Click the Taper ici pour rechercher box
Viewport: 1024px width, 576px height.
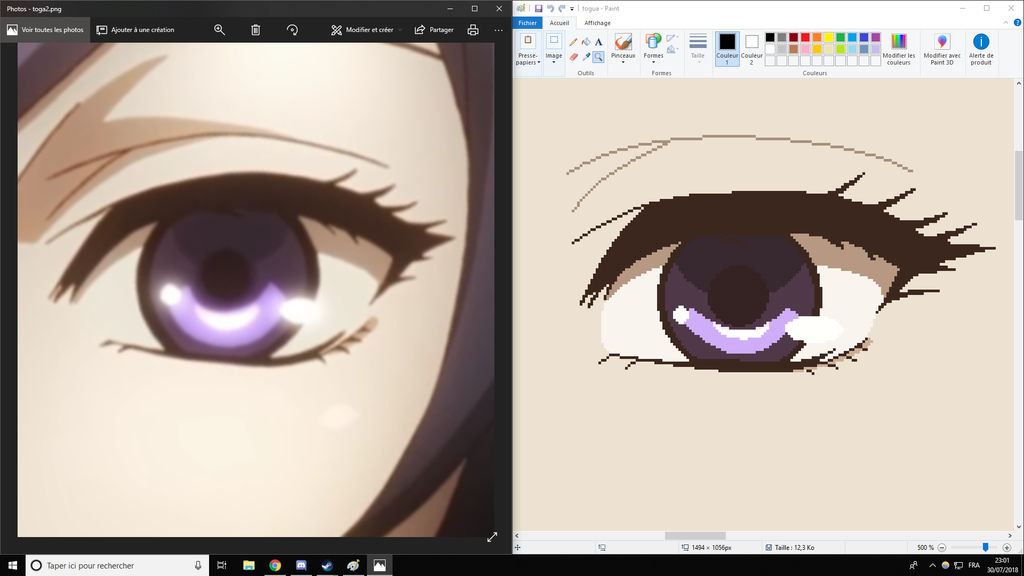tap(117, 566)
